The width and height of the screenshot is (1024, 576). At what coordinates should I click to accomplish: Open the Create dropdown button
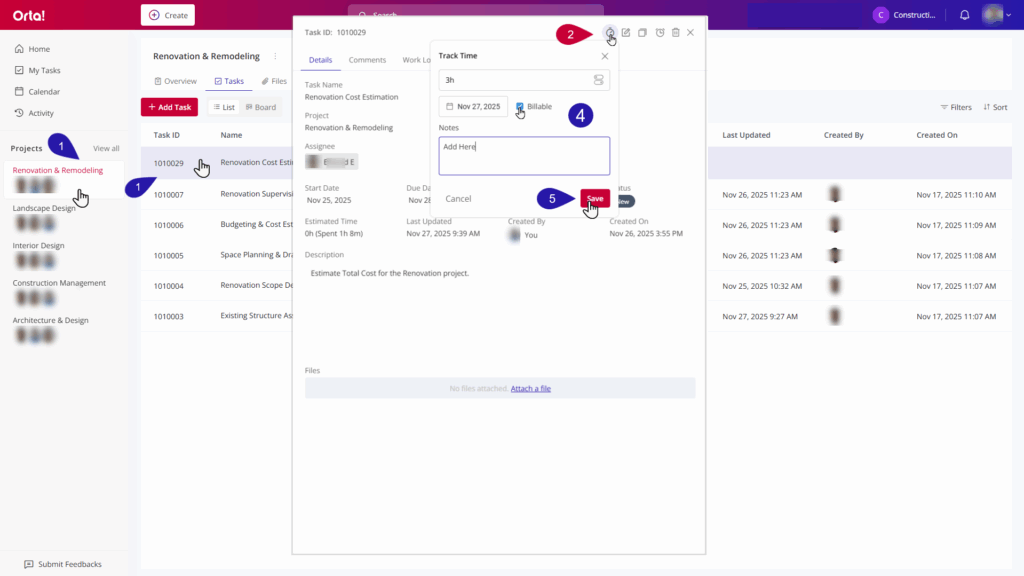tap(168, 15)
